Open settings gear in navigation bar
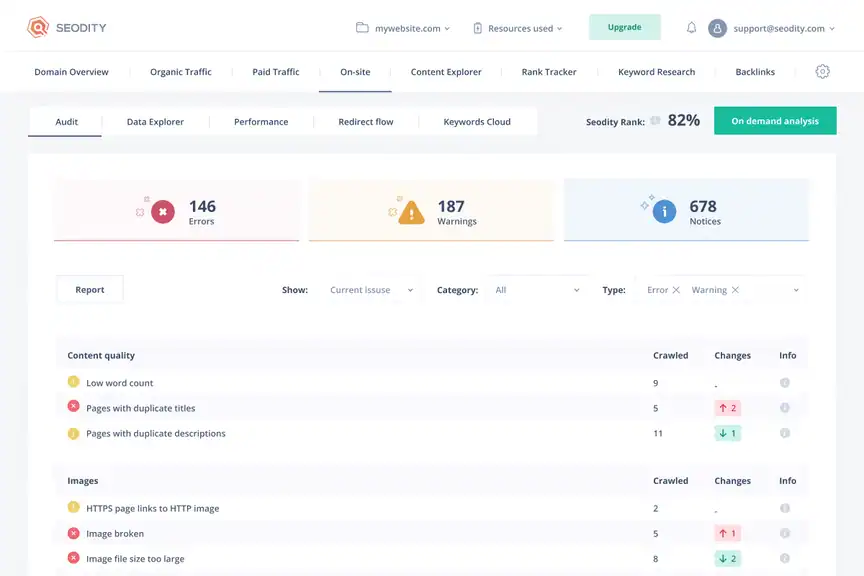 click(822, 72)
